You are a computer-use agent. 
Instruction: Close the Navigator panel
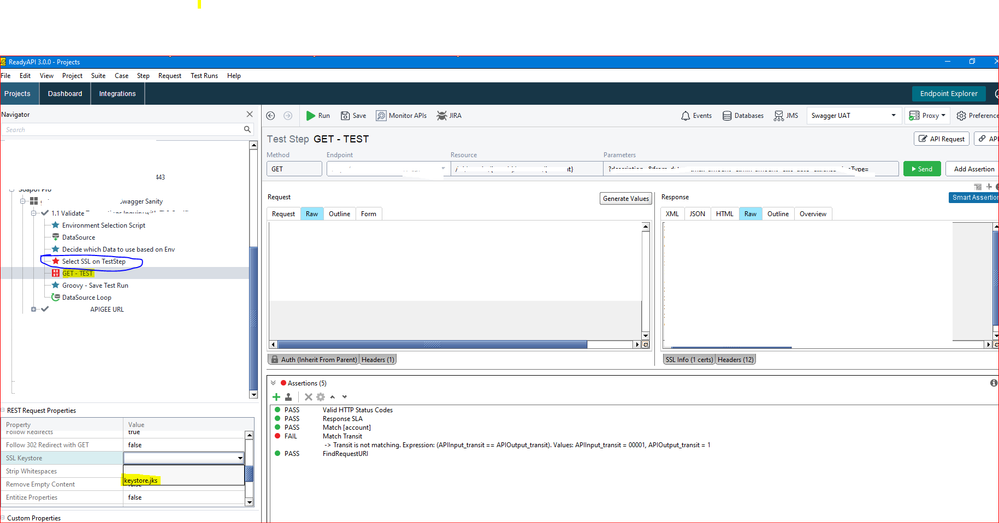pos(250,114)
